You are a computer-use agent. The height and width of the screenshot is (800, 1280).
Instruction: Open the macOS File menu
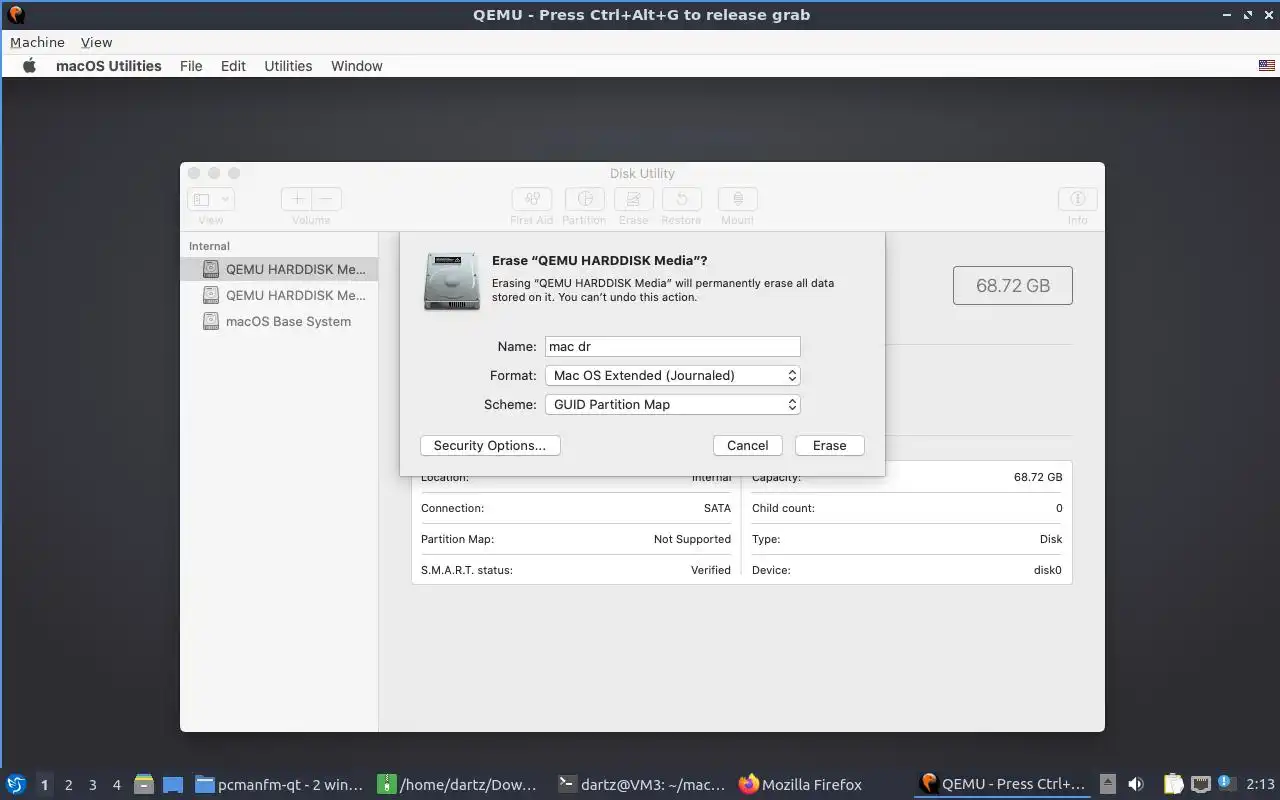point(191,66)
